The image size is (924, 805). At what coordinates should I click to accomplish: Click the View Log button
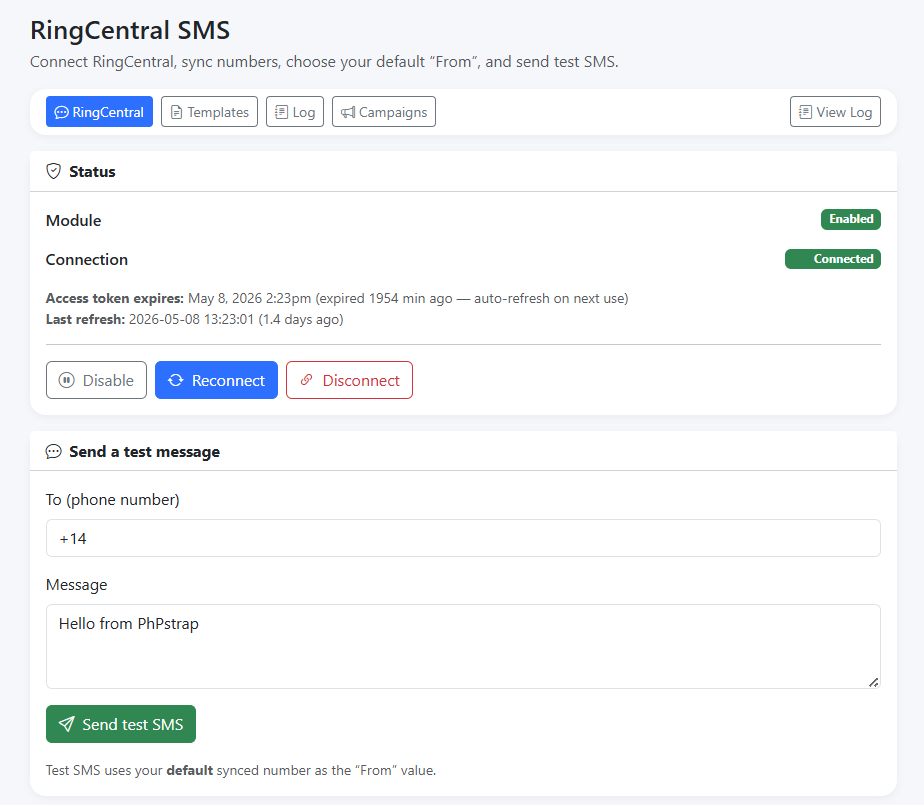tap(835, 111)
